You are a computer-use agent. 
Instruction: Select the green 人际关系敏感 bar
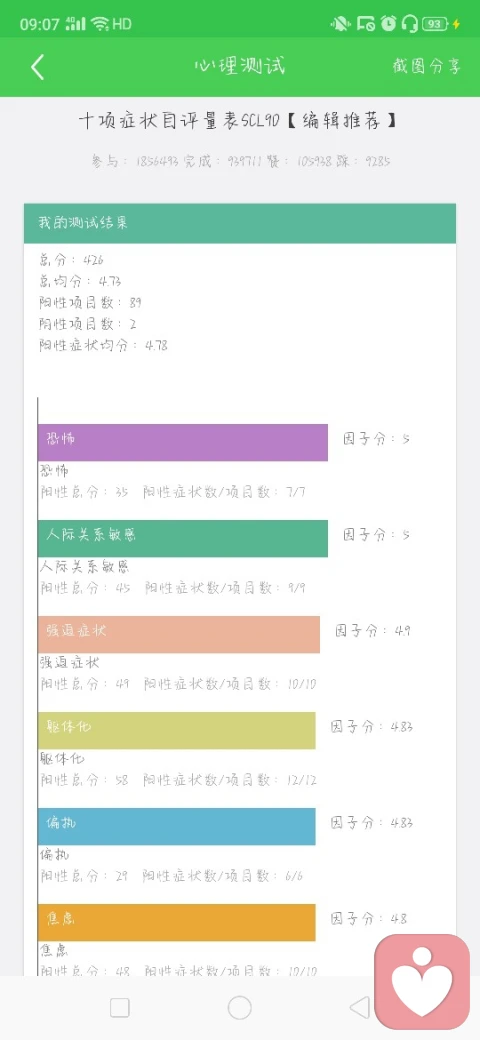click(182, 539)
